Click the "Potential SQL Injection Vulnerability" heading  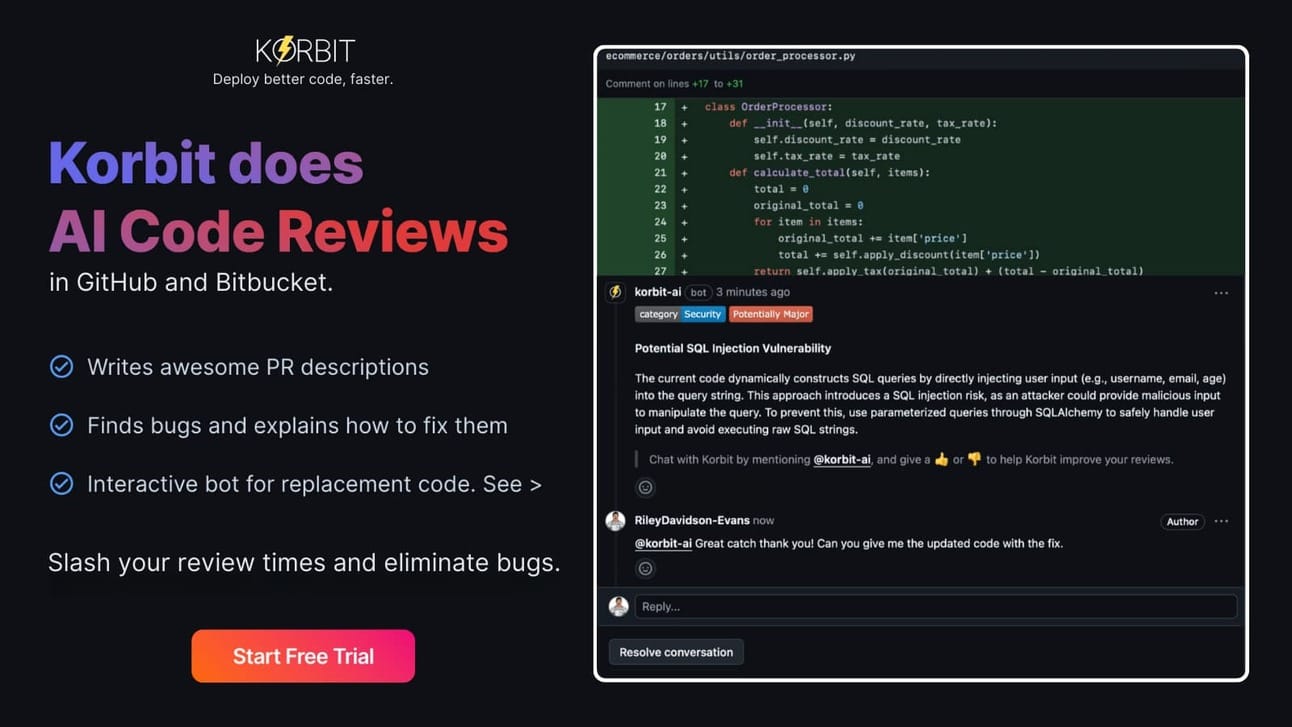(x=733, y=349)
